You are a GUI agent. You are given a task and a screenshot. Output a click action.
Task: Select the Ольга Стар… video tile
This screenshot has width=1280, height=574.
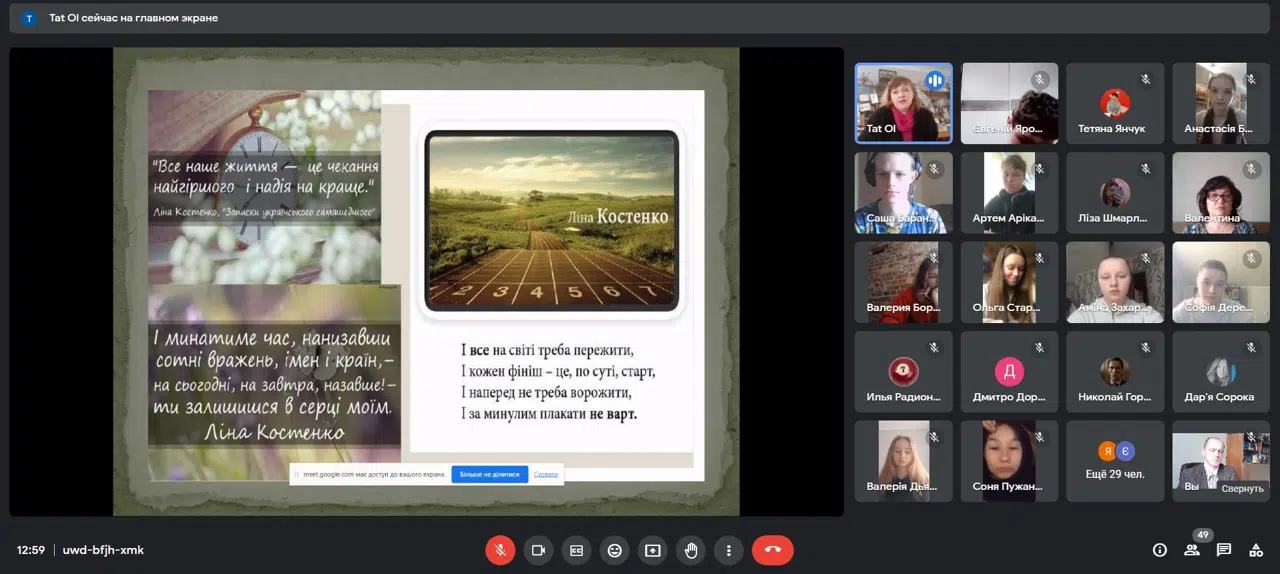[x=1009, y=282]
